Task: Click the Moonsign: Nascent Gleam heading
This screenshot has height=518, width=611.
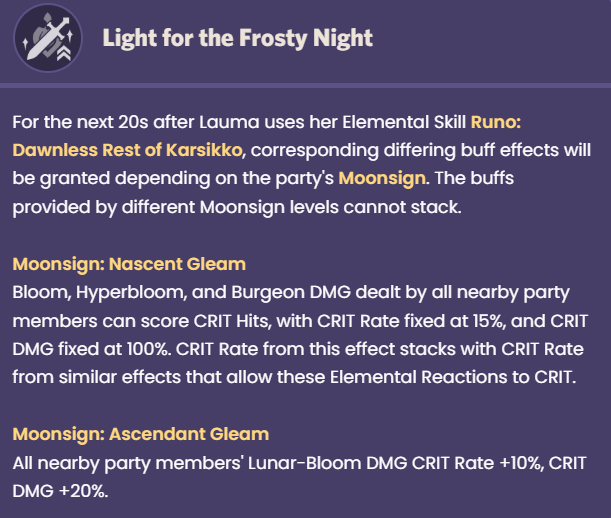Action: [x=129, y=264]
